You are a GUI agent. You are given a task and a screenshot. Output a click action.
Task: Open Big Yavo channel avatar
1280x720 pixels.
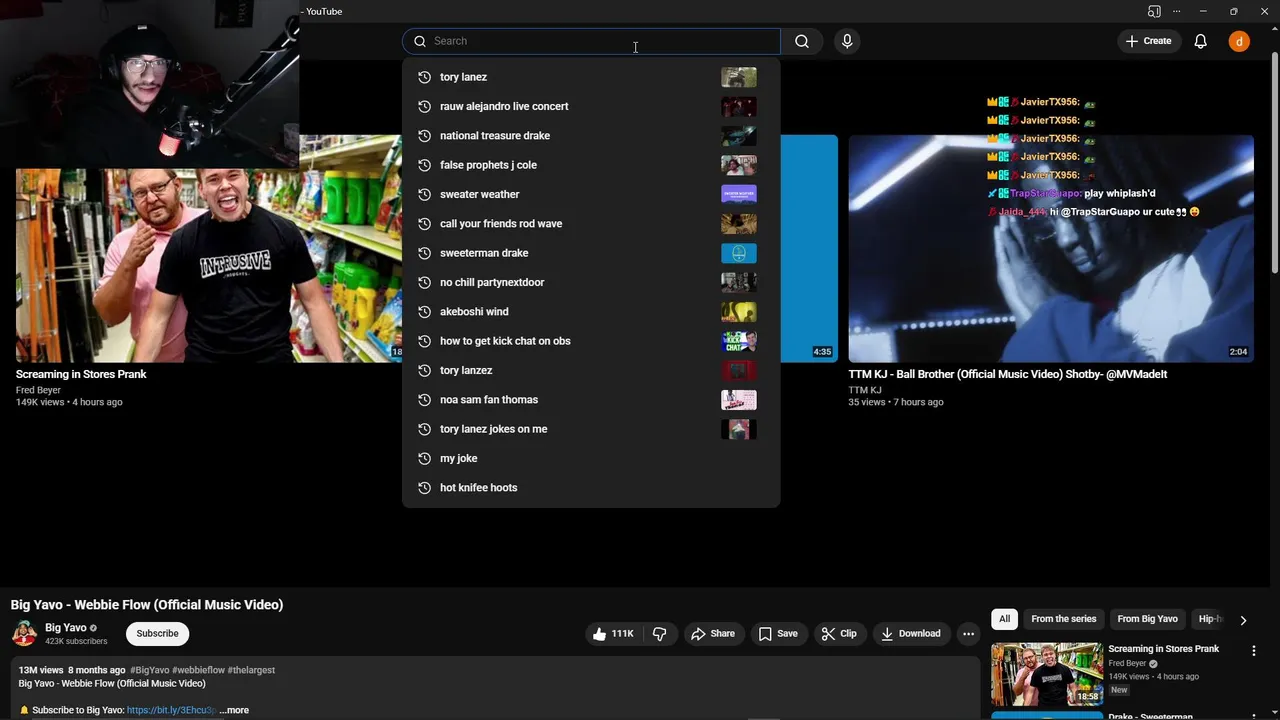[x=24, y=634]
